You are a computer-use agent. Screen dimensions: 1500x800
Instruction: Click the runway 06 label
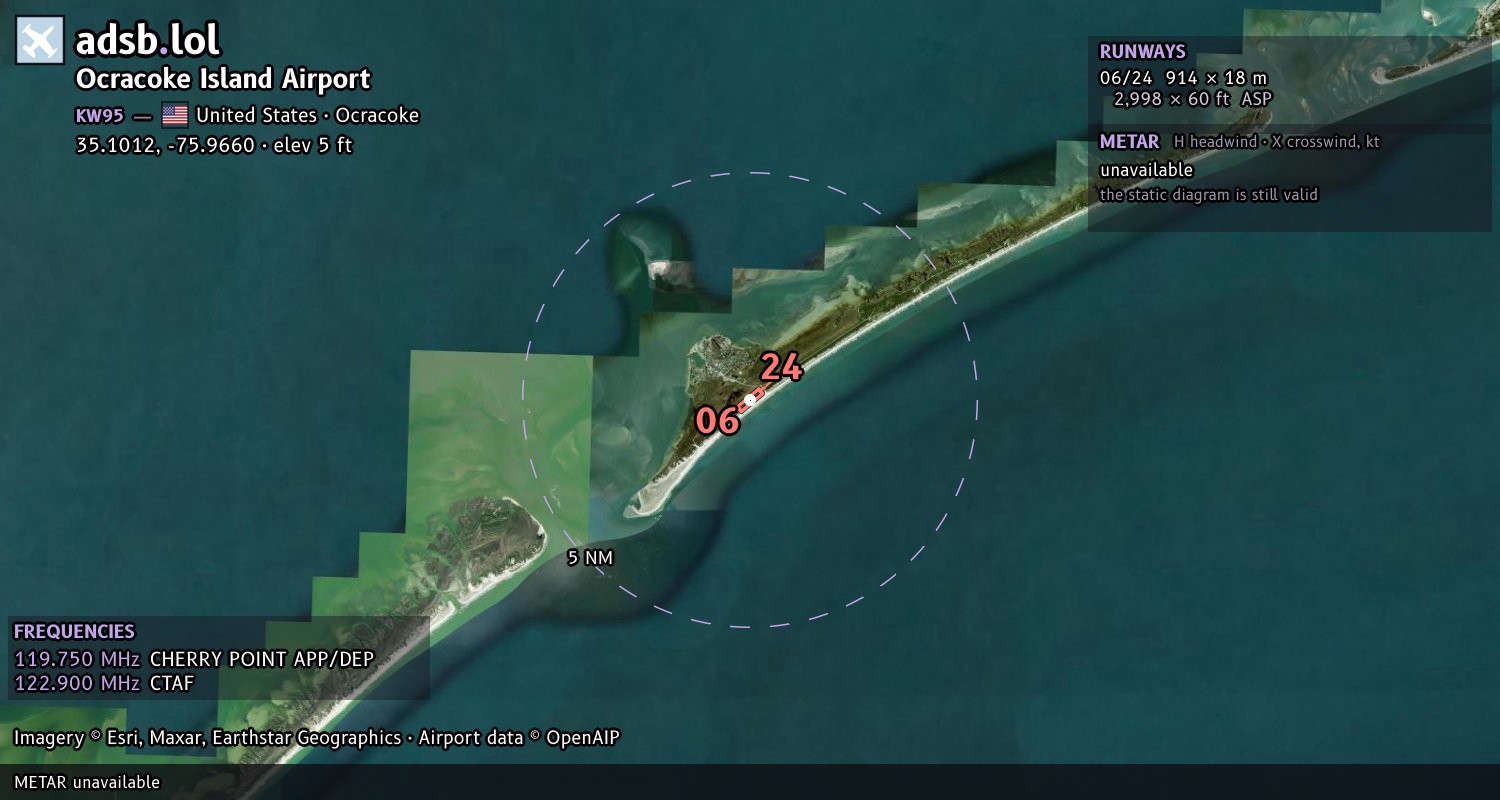click(717, 421)
